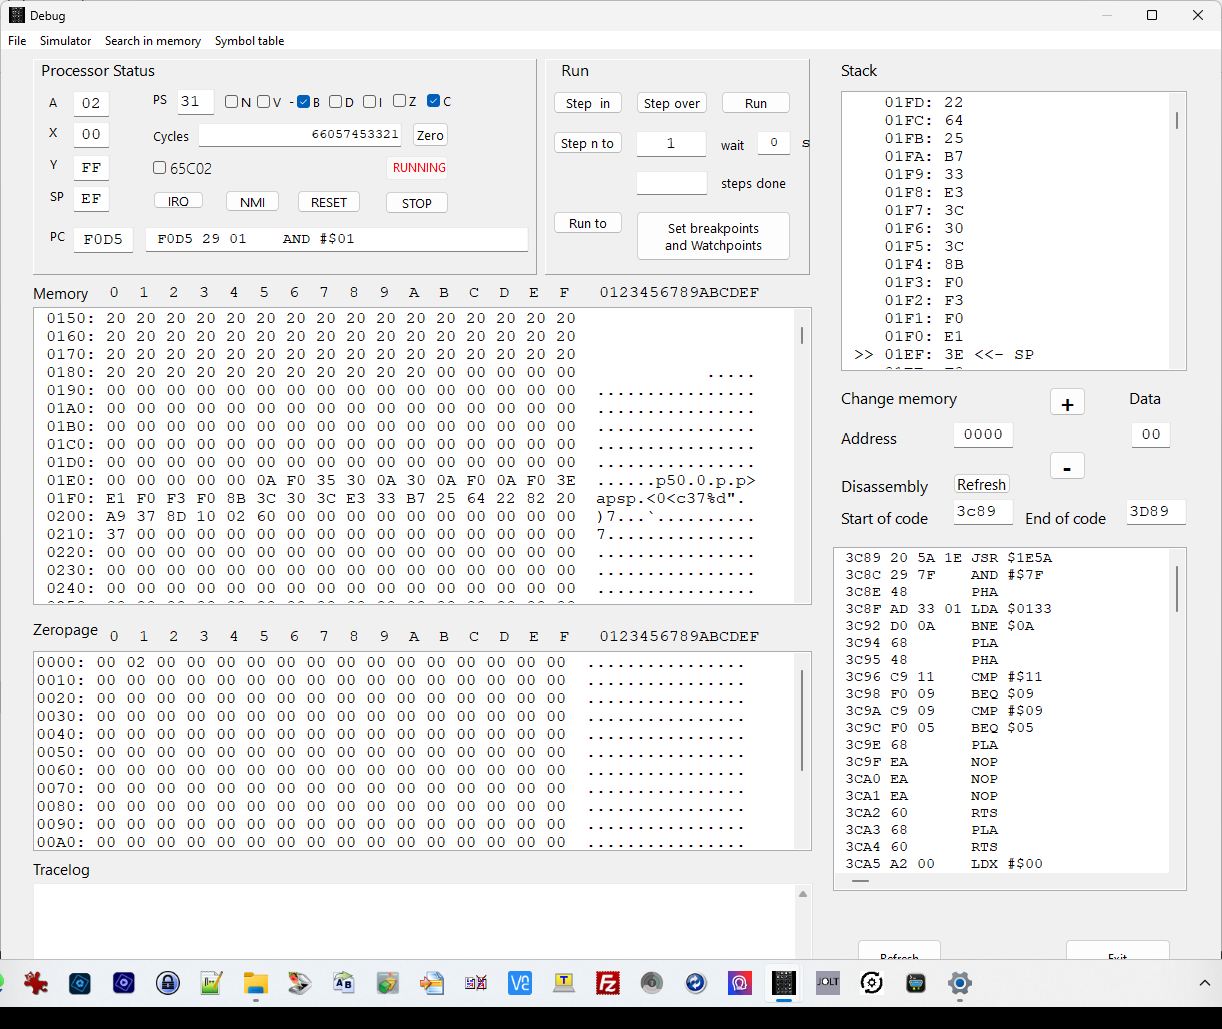Image resolution: width=1222 pixels, height=1029 pixels.
Task: Click the RUNNING status label
Action: tap(419, 167)
